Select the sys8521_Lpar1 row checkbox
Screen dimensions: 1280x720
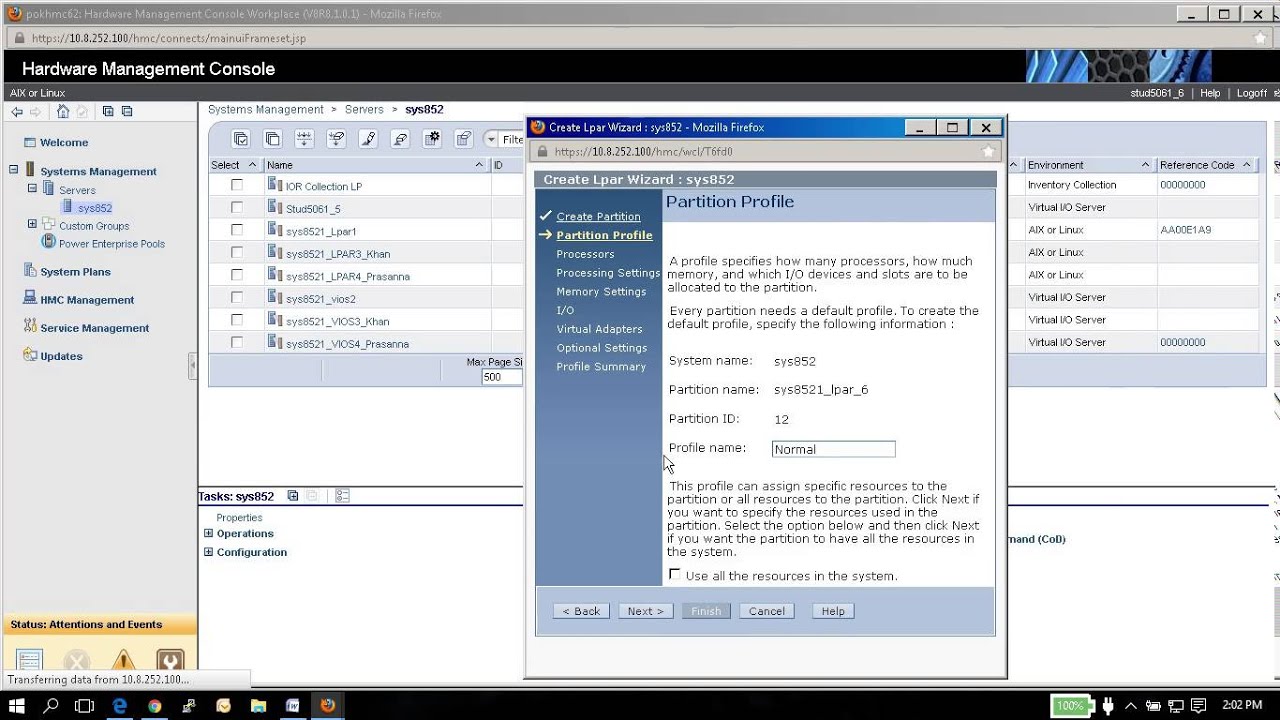click(237, 230)
